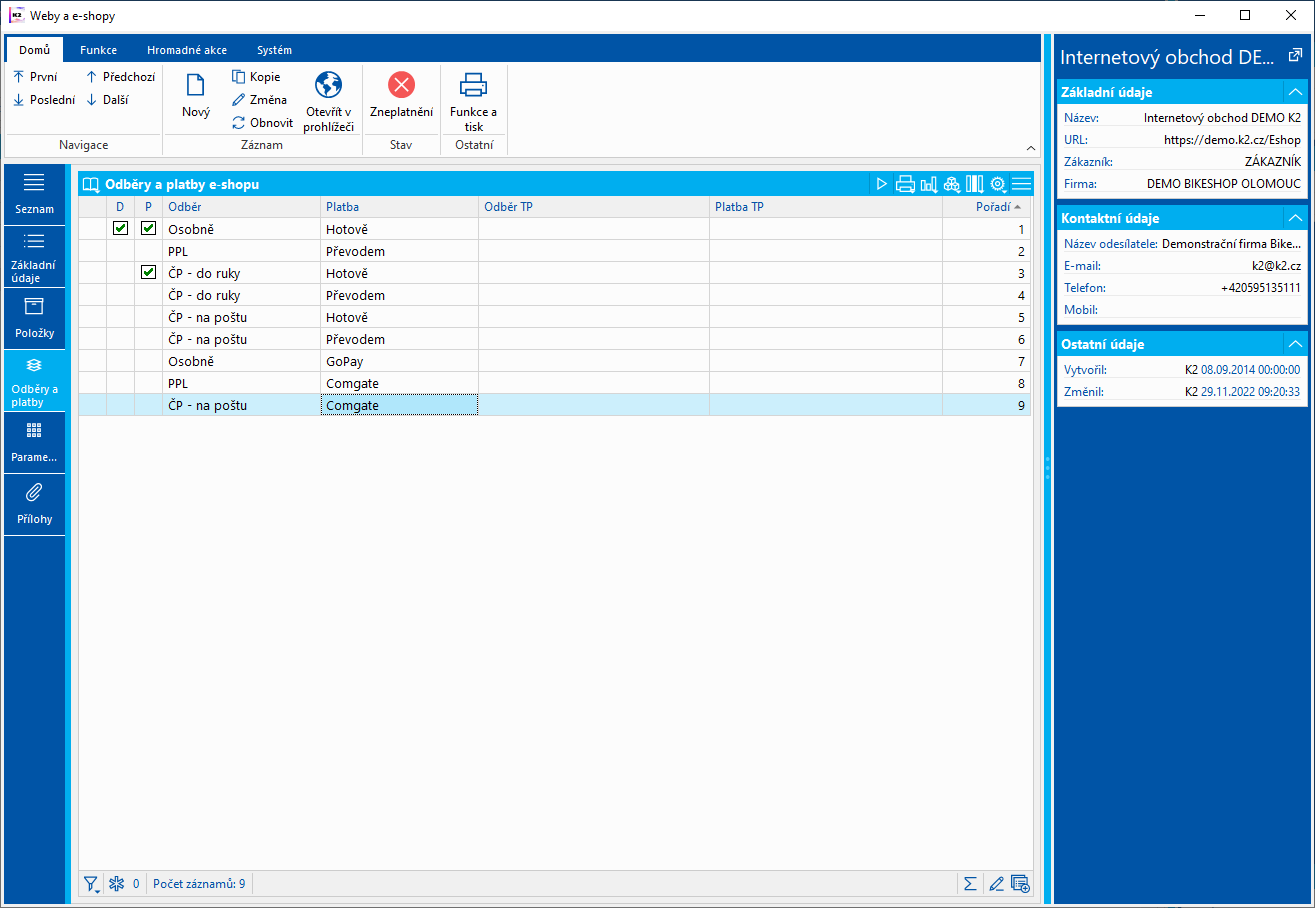
Task: Open the columns setup icon in grid header
Action: coord(974,184)
